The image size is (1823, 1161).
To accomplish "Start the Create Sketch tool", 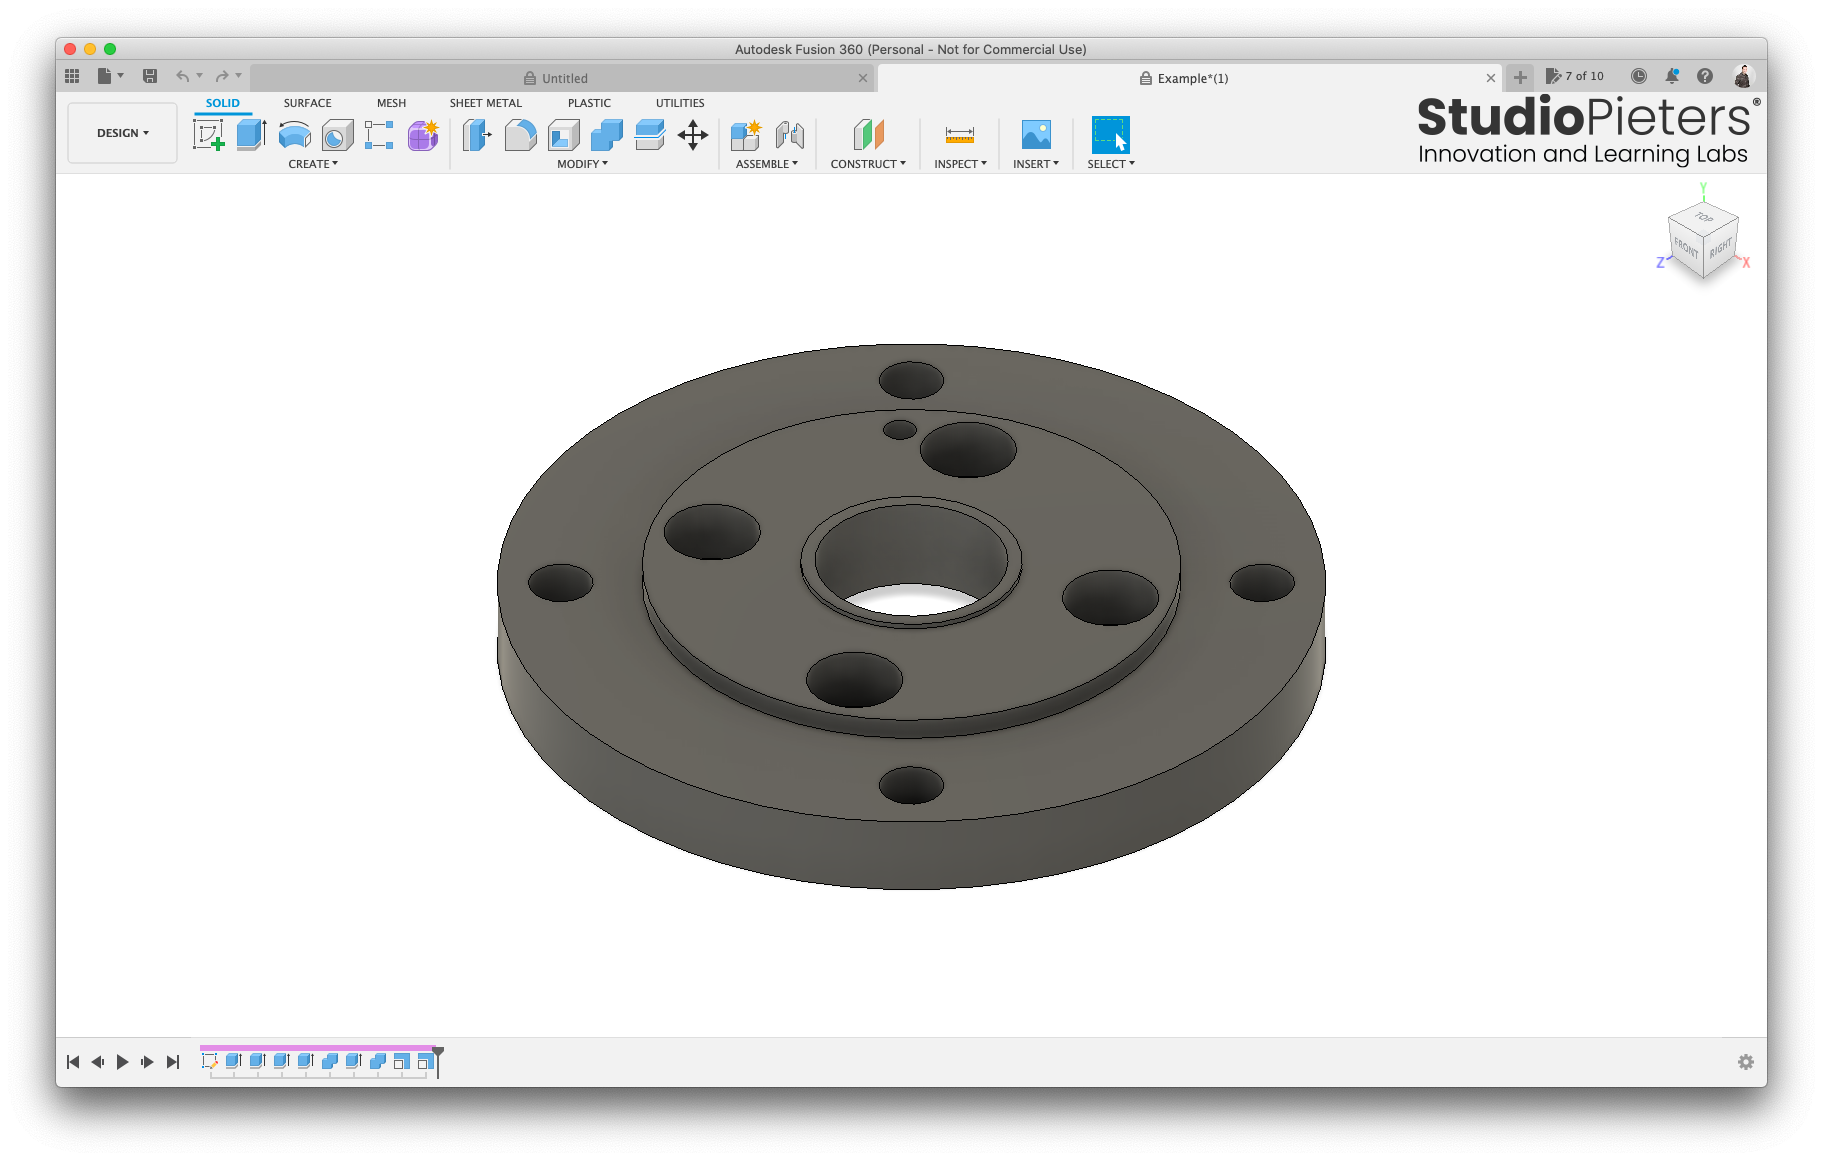I will click(209, 135).
